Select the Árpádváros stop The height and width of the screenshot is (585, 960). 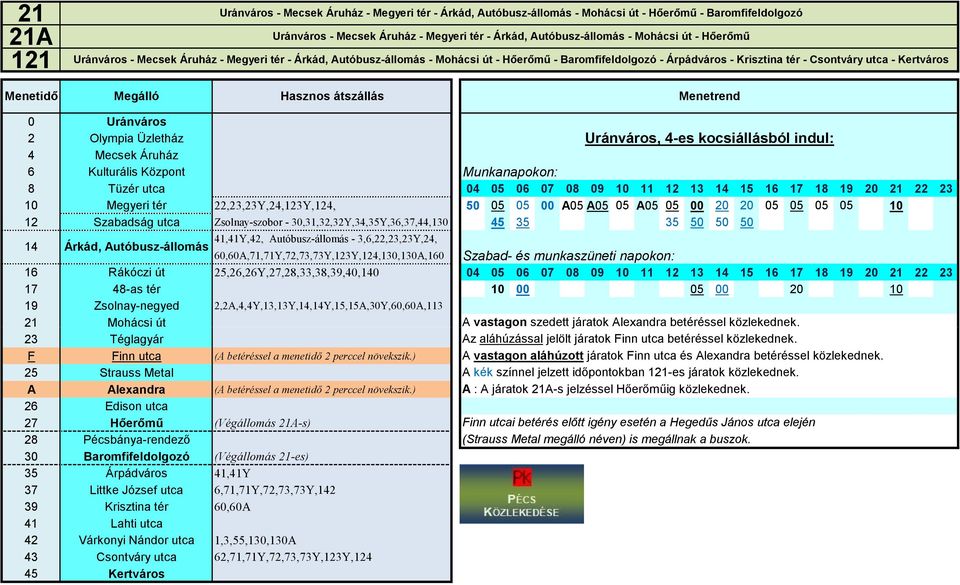pos(136,473)
